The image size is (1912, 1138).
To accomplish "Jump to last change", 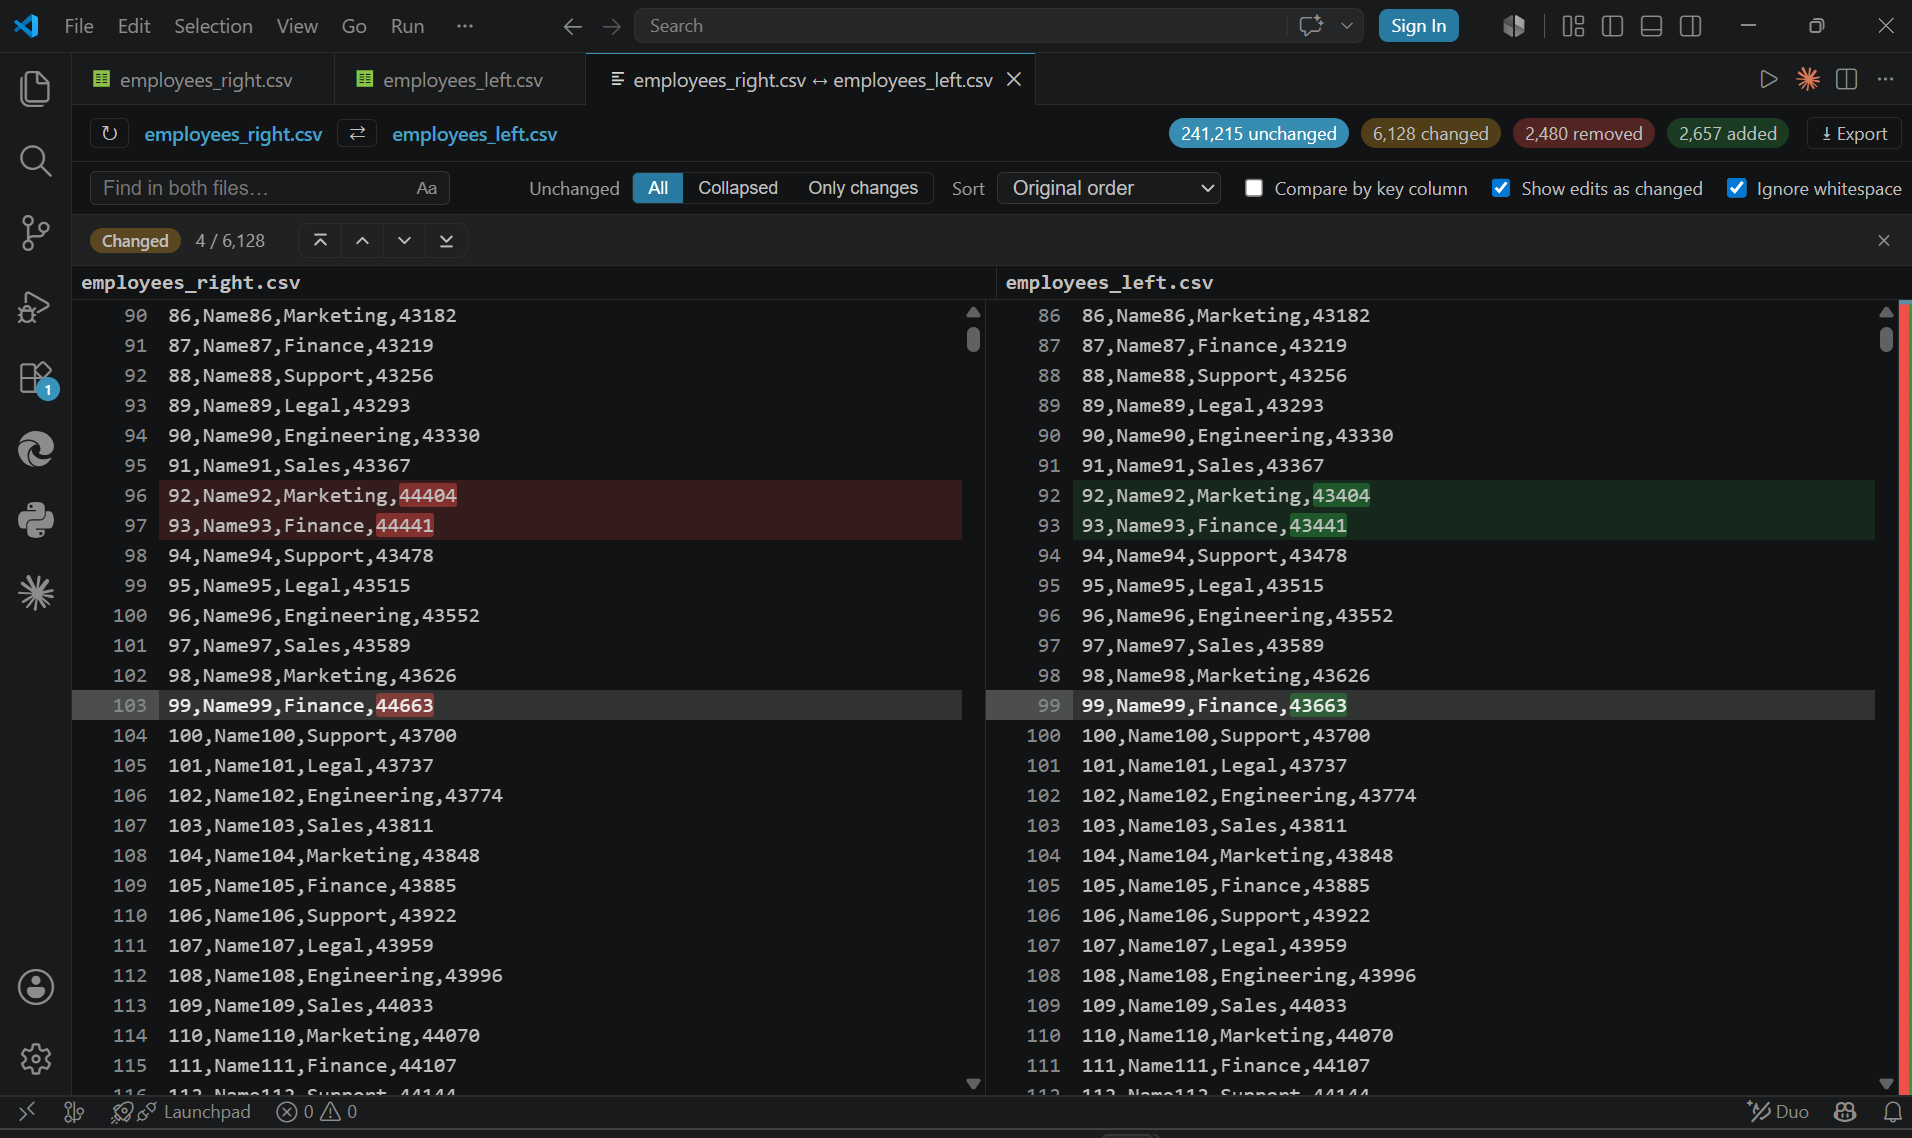I will [x=446, y=240].
